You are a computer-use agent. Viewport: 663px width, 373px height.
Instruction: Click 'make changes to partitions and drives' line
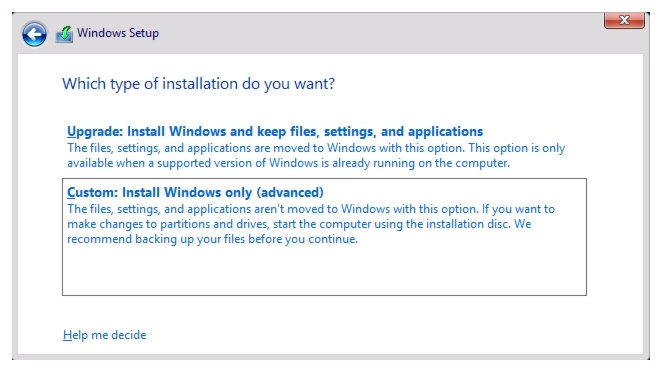click(x=299, y=224)
